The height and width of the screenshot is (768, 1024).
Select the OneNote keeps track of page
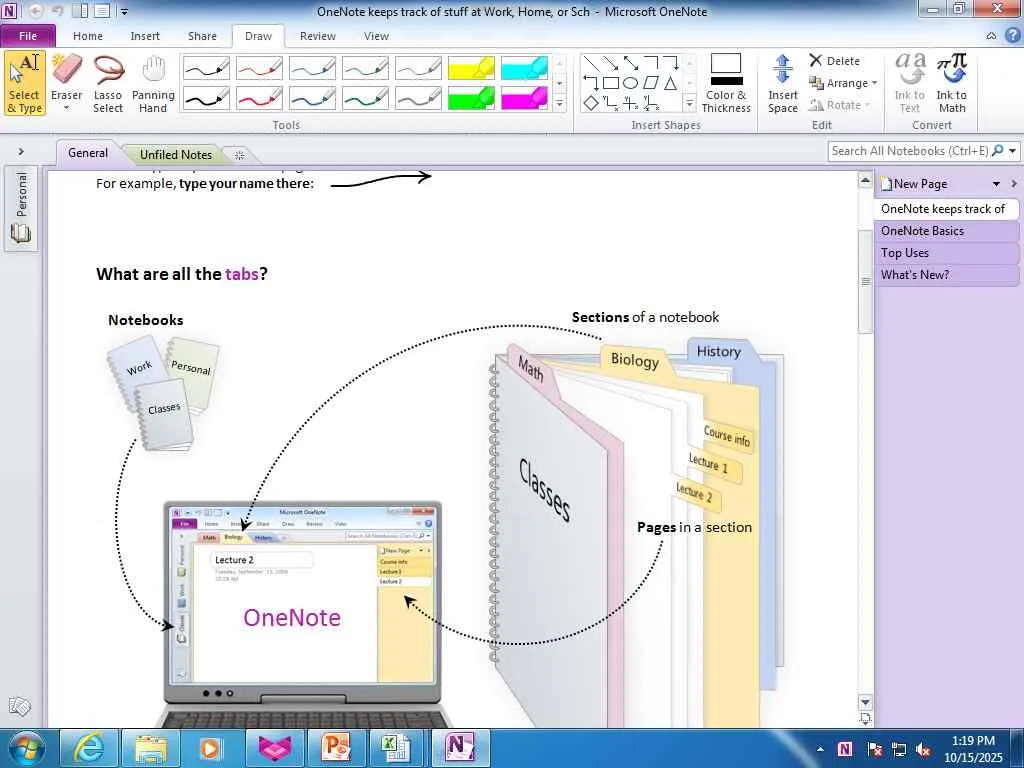coord(945,209)
